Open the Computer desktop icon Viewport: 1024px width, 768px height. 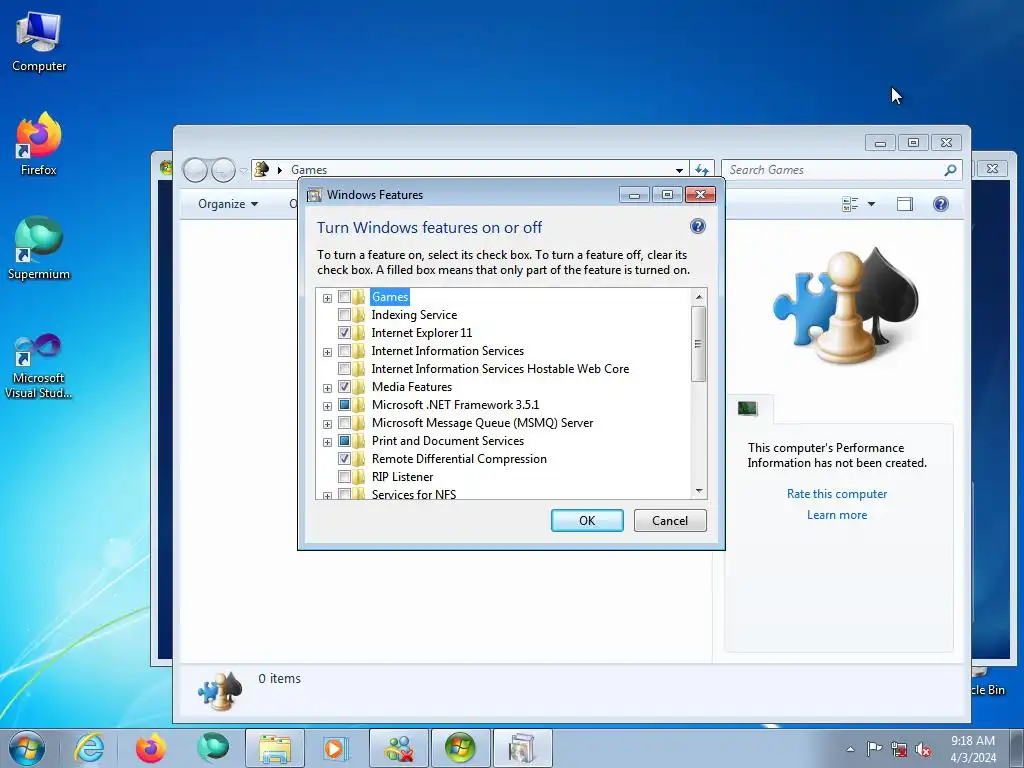pos(39,42)
